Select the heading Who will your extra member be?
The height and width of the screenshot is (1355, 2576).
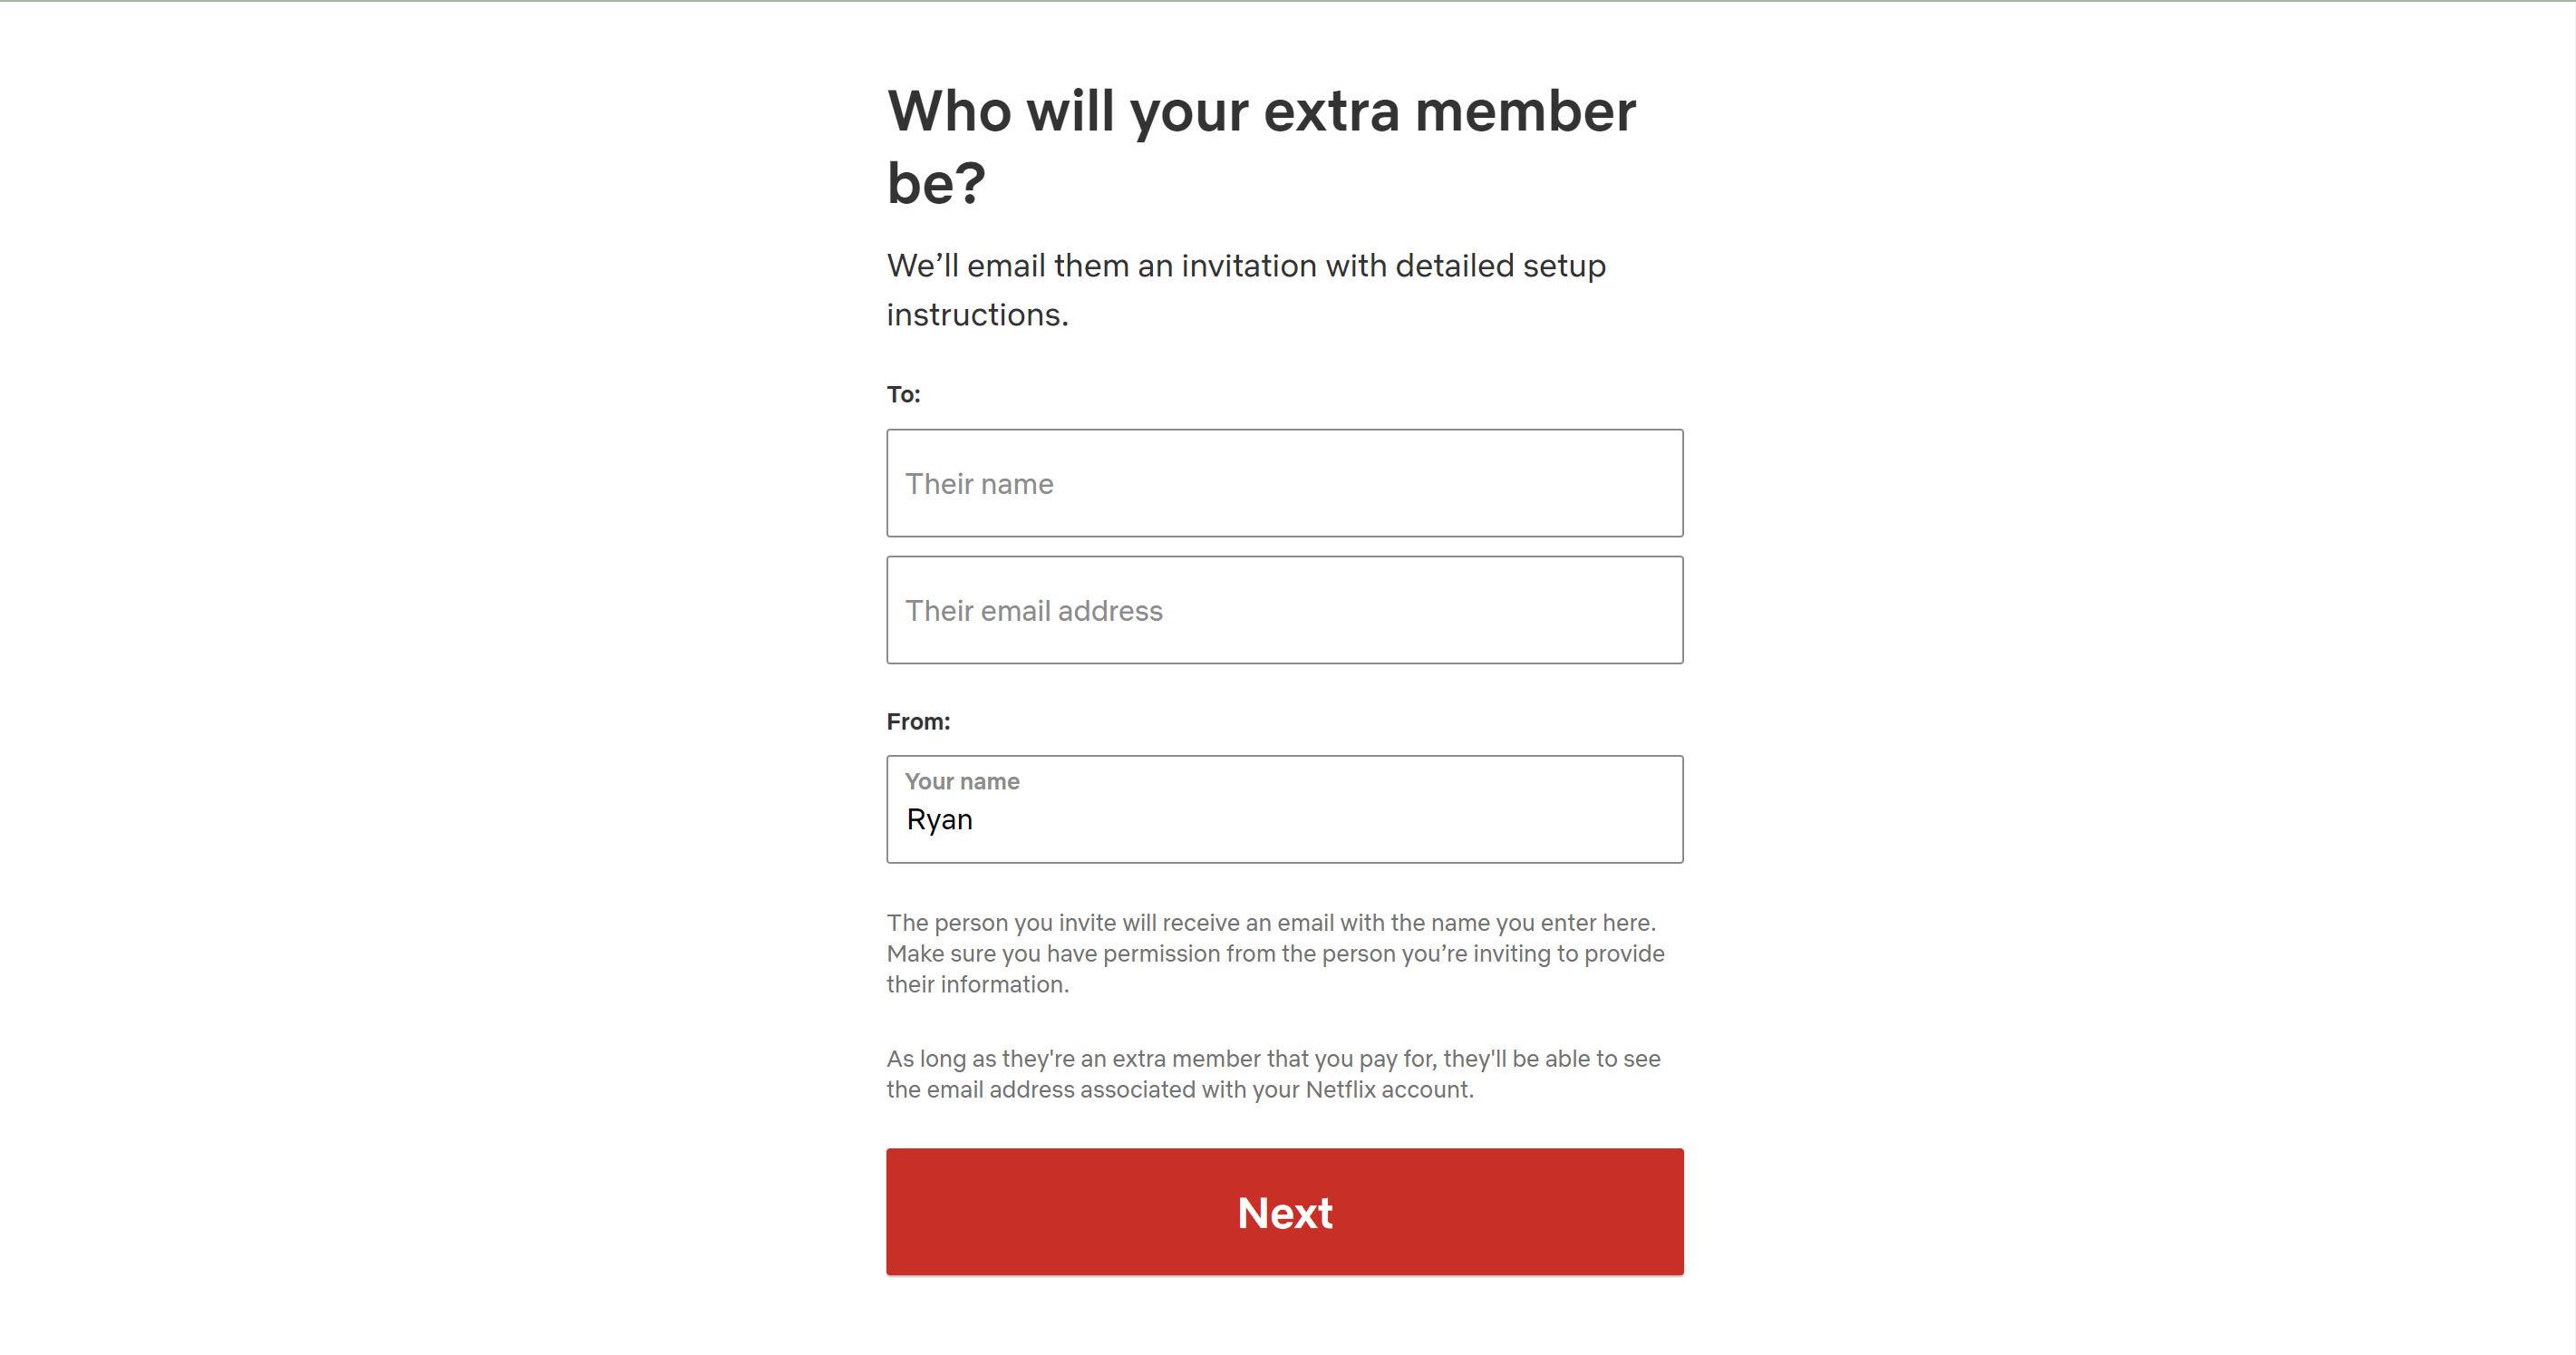click(1259, 143)
